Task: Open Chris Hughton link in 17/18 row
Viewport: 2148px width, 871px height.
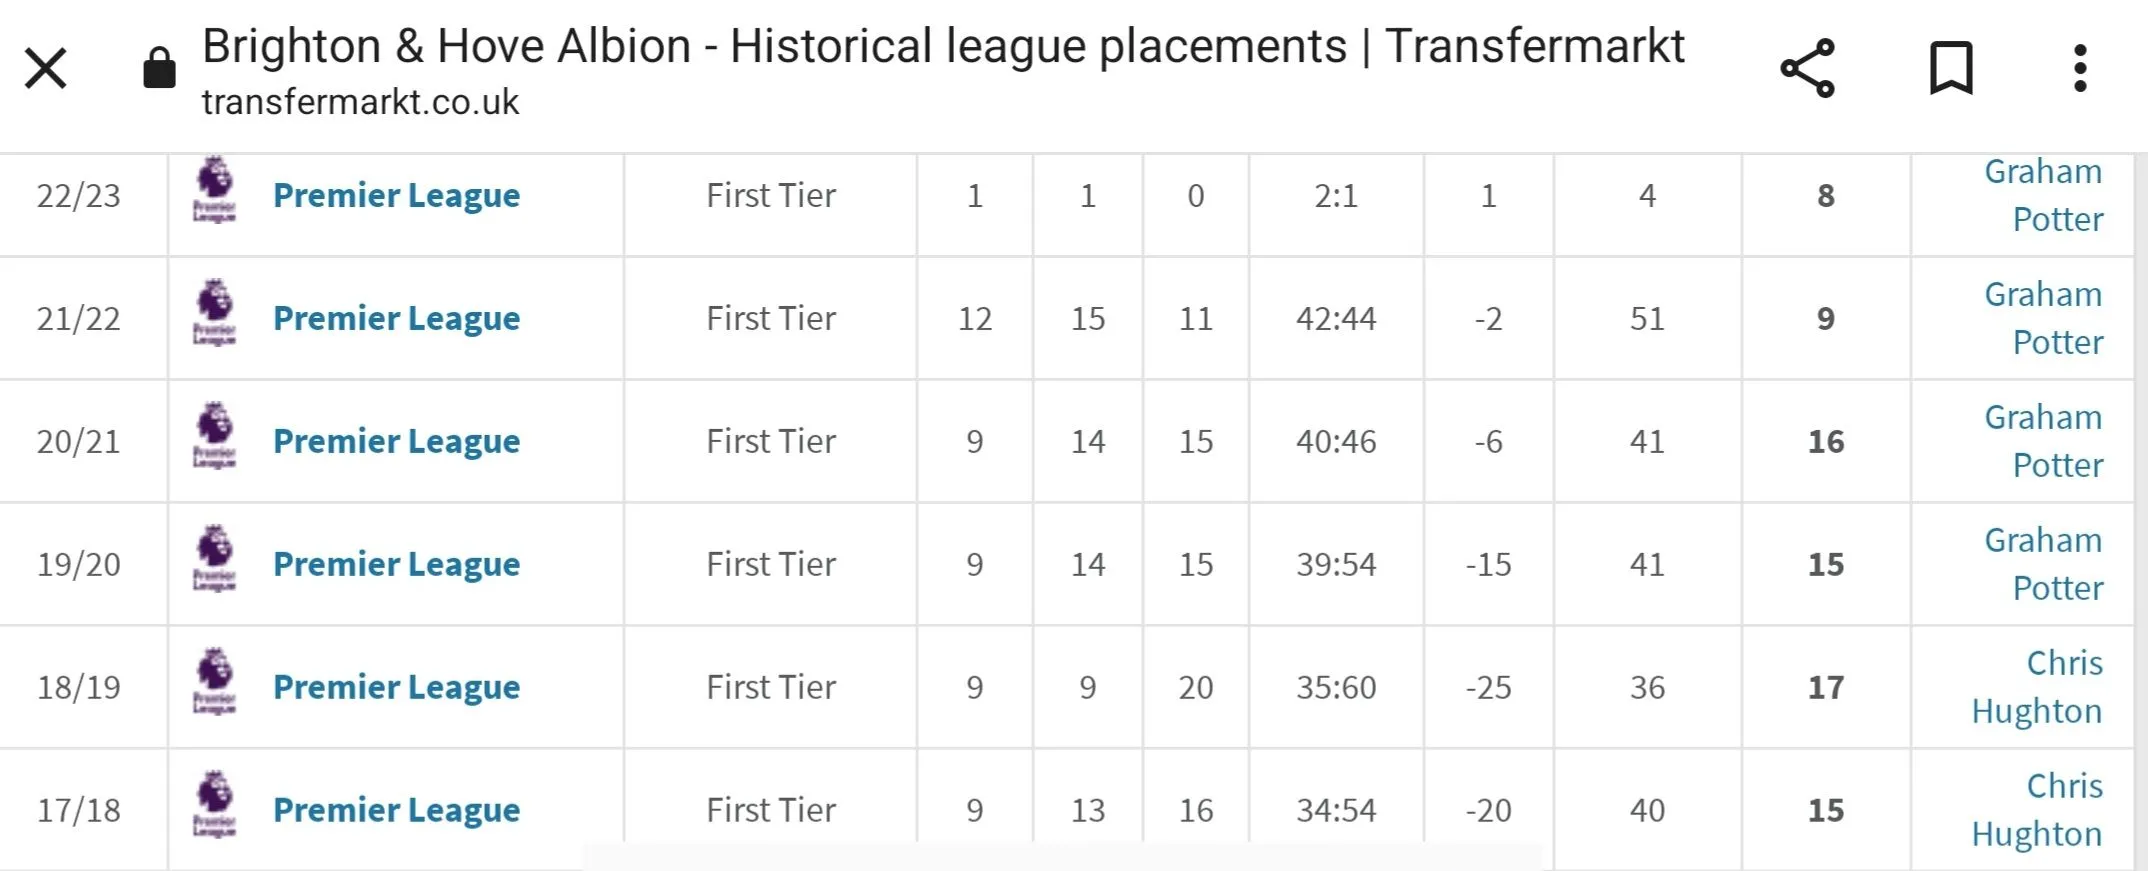Action: pyautogui.click(x=2038, y=810)
